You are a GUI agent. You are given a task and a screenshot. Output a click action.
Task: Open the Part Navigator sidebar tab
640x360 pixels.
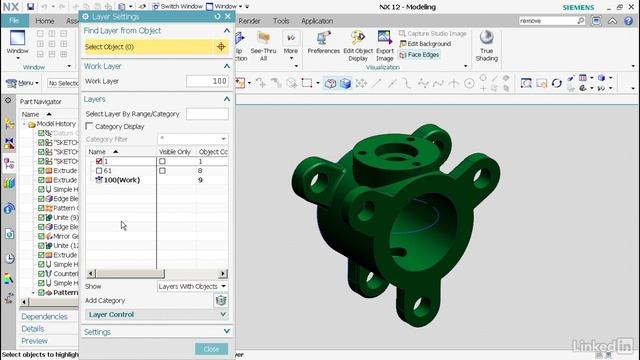pos(9,163)
